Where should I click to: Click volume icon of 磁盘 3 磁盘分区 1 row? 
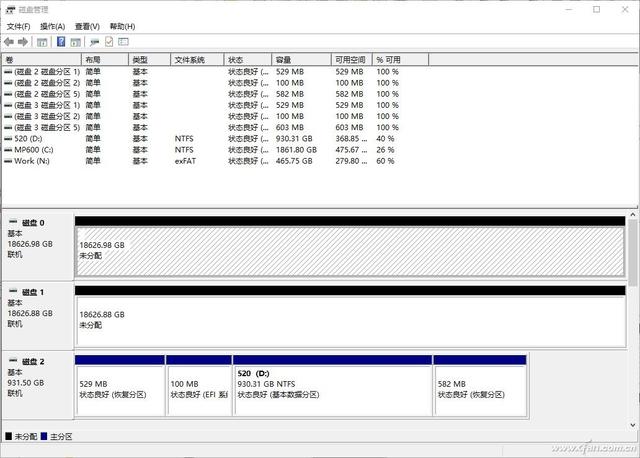tap(8, 105)
